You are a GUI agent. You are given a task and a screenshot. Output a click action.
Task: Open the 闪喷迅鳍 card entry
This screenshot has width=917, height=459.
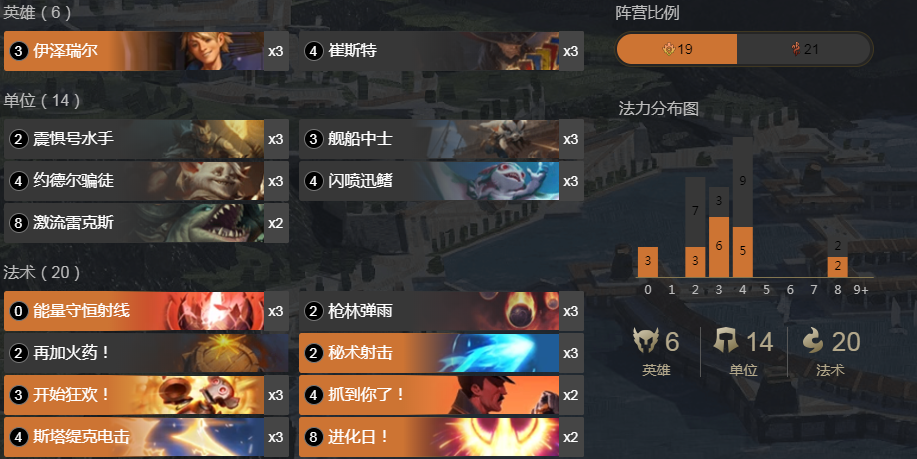coord(441,181)
